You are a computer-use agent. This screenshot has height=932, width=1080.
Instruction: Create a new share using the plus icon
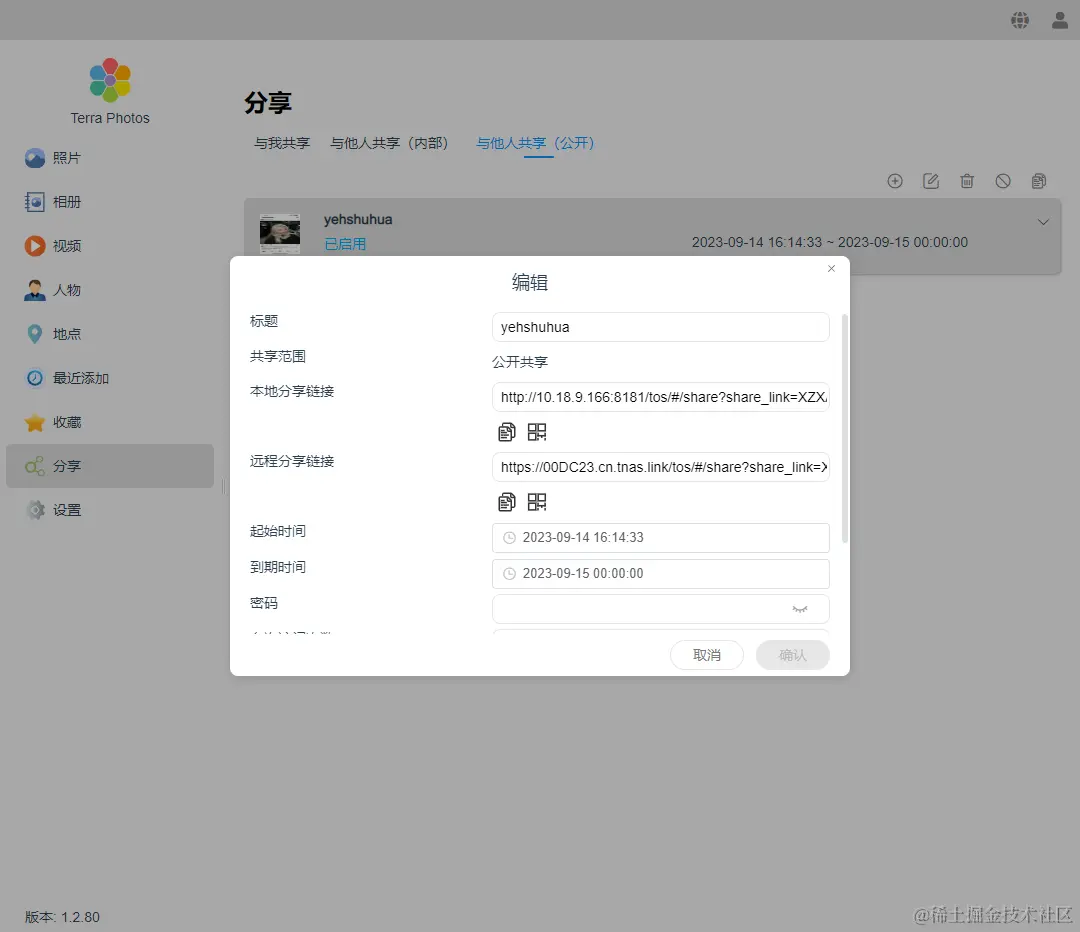click(895, 181)
